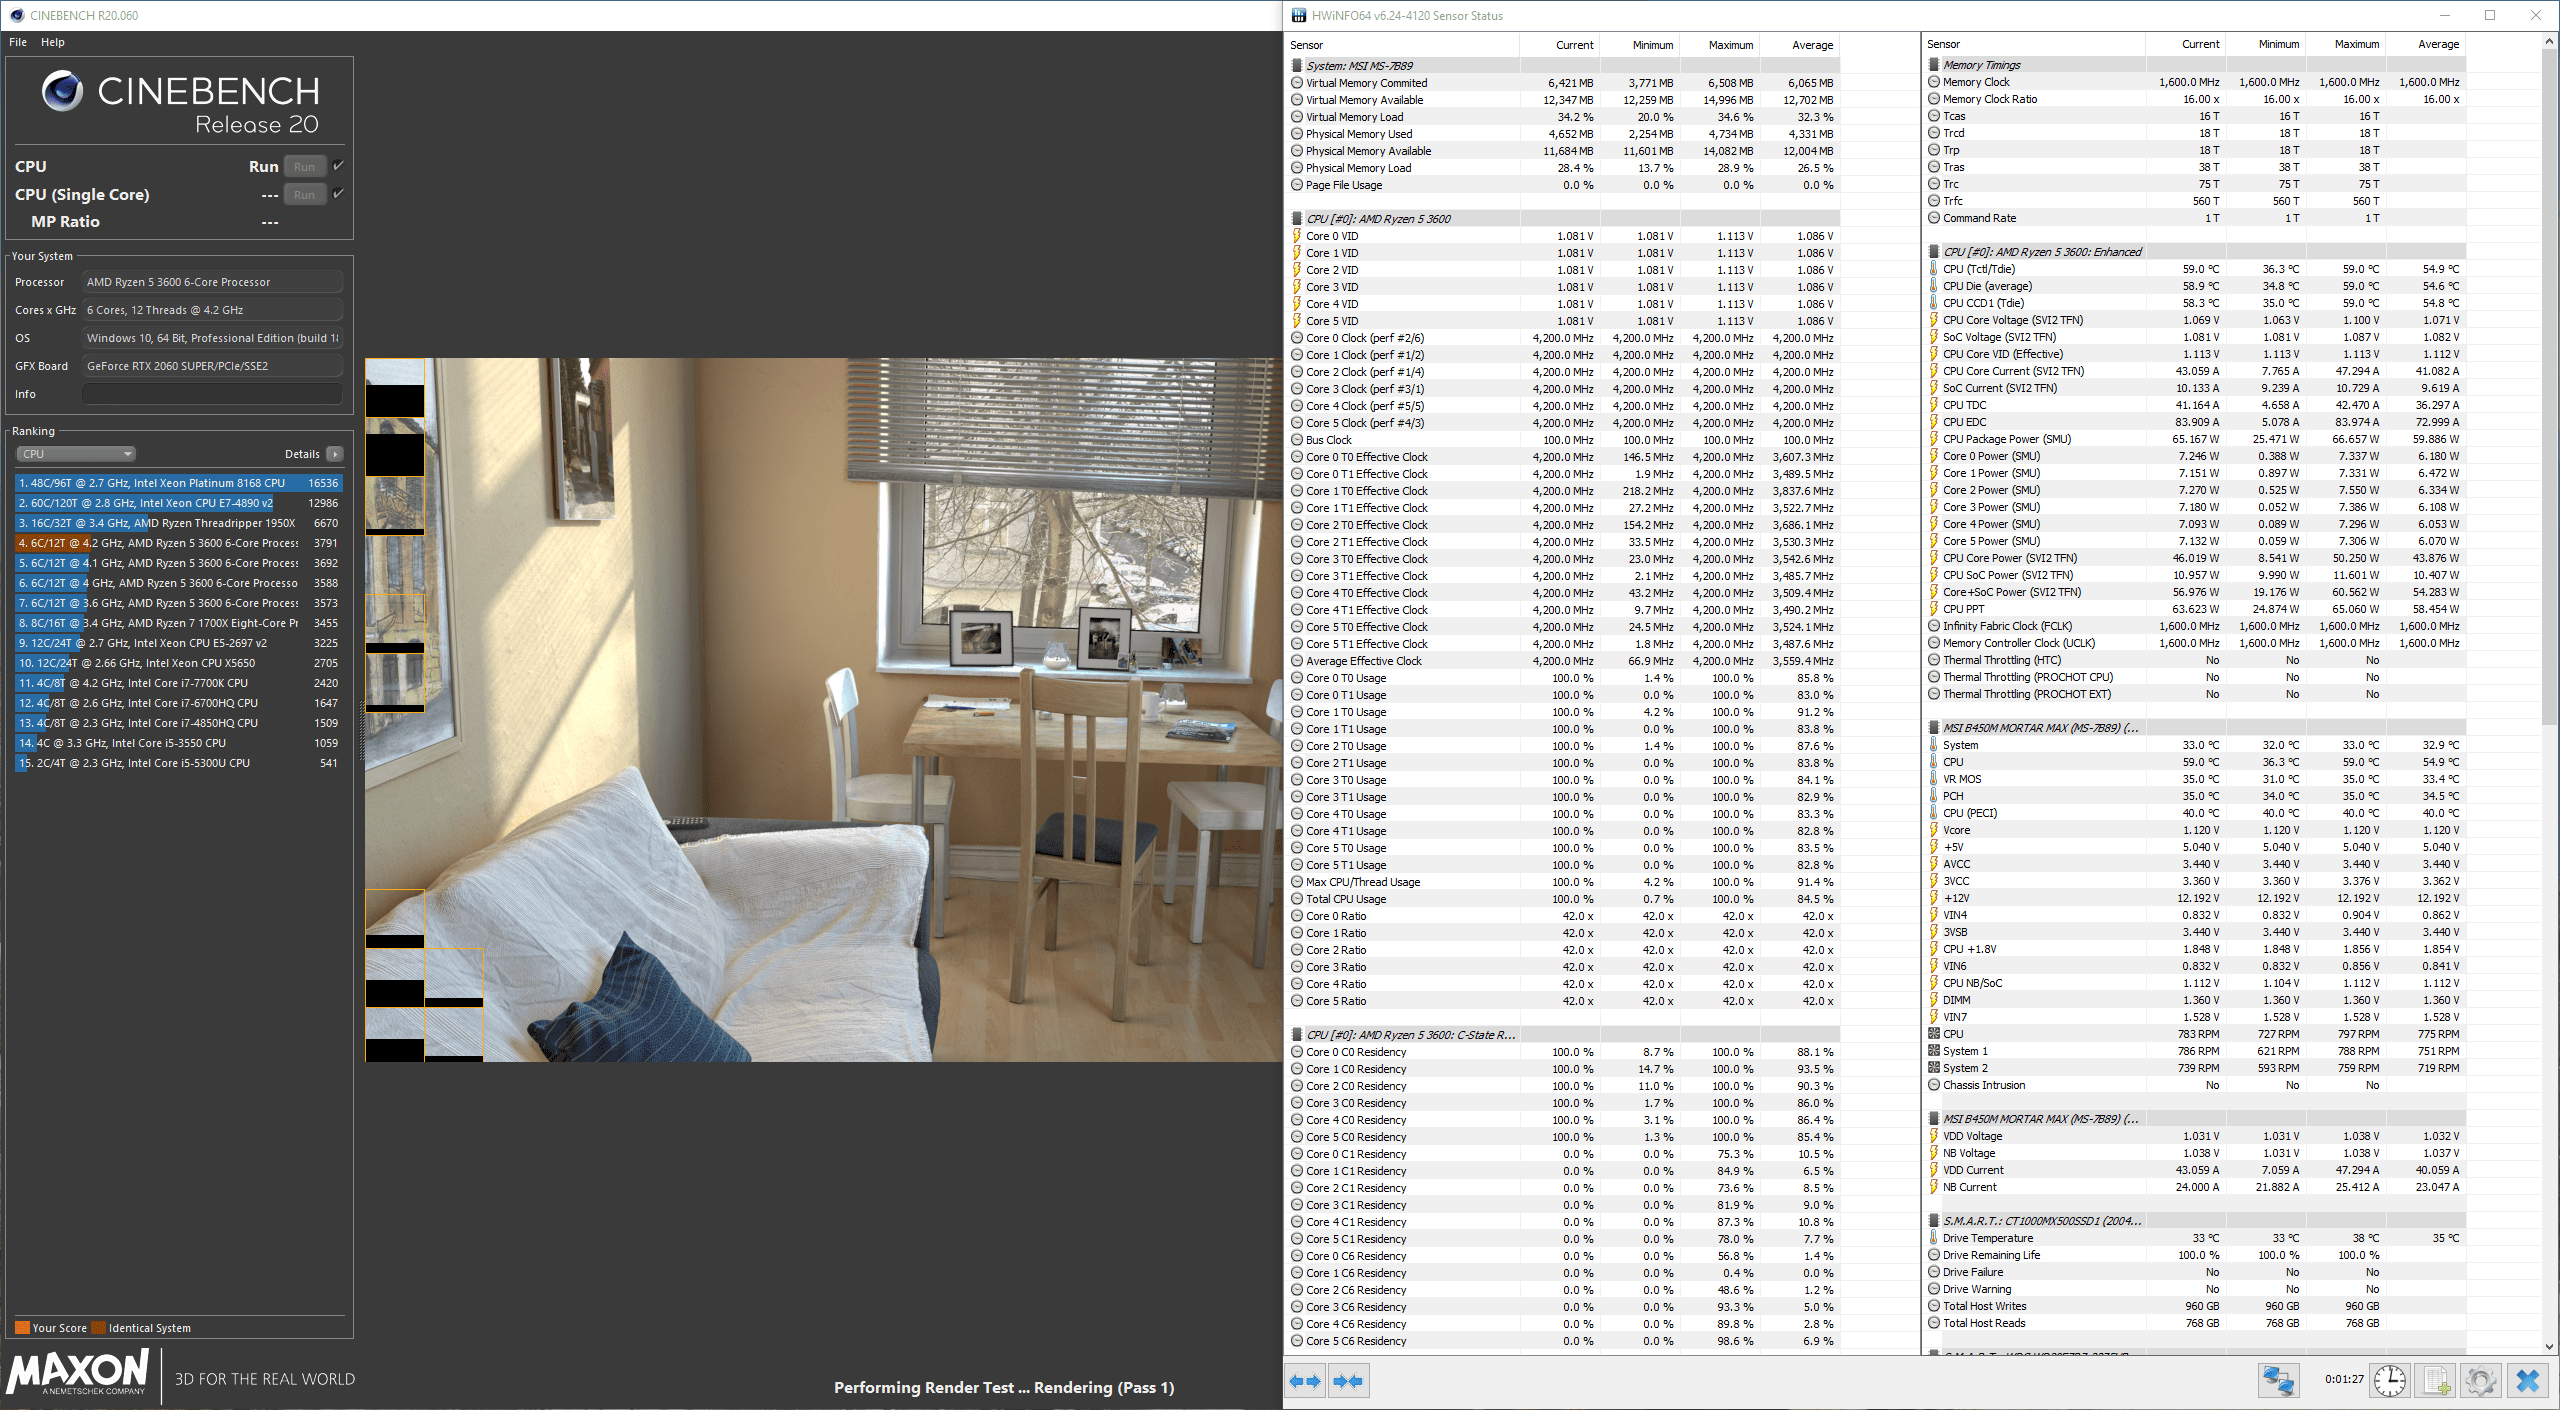Click chip icon of Memory Timings header
Image resolution: width=2560 pixels, height=1410 pixels.
[x=1934, y=65]
